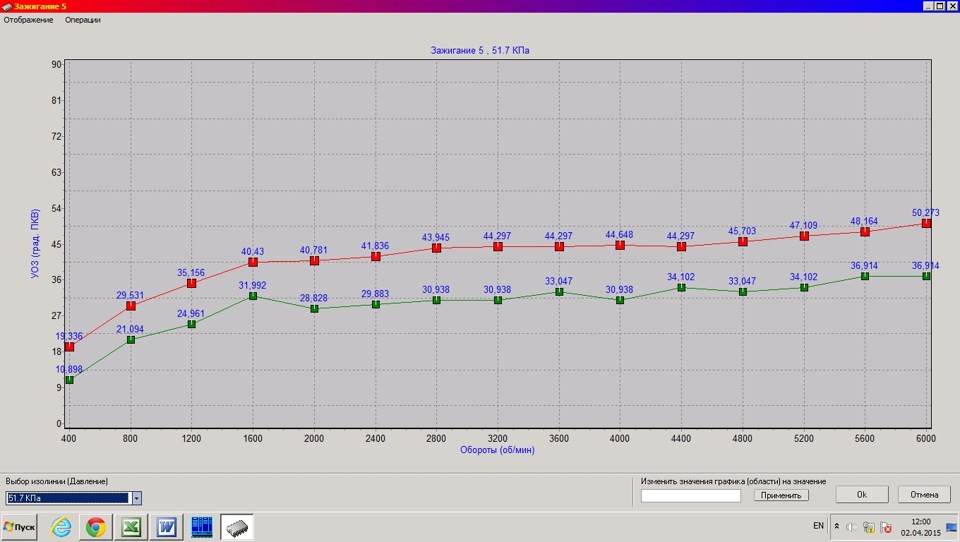The width and height of the screenshot is (960, 542).
Task: Confirm with the Ok button
Action: click(861, 494)
